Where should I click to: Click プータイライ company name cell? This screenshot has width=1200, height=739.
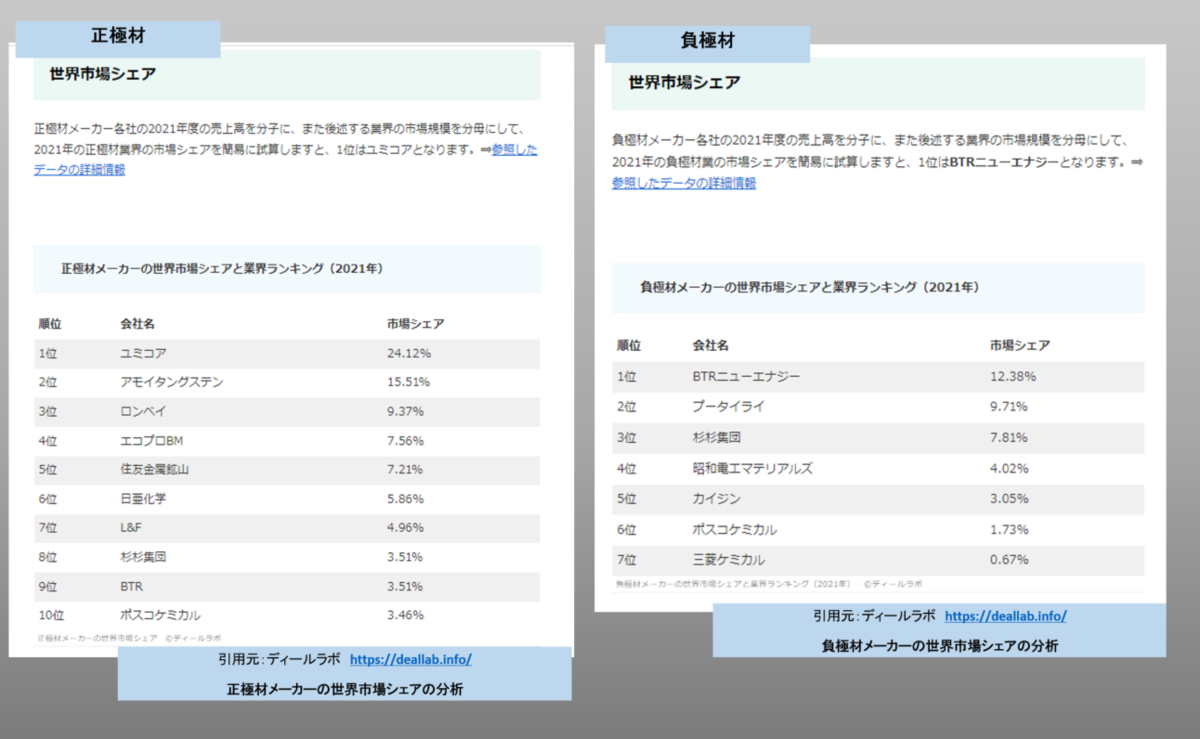pos(727,407)
